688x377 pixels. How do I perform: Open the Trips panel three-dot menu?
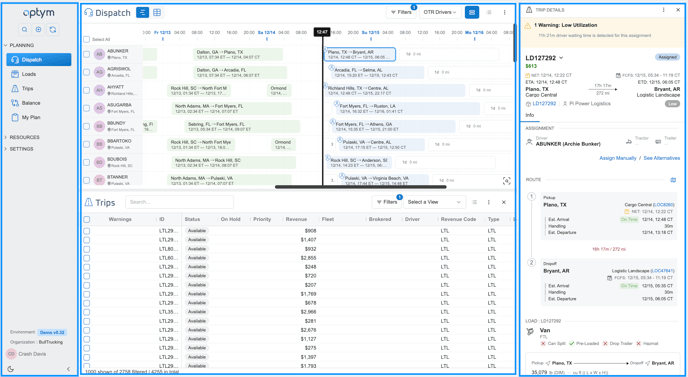488,202
